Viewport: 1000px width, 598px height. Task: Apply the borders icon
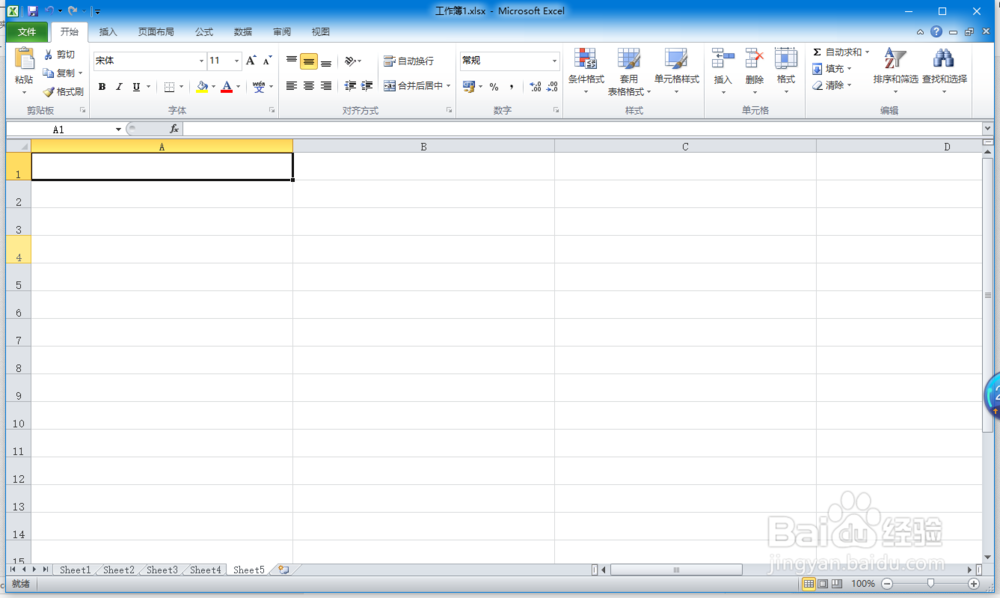(x=169, y=87)
